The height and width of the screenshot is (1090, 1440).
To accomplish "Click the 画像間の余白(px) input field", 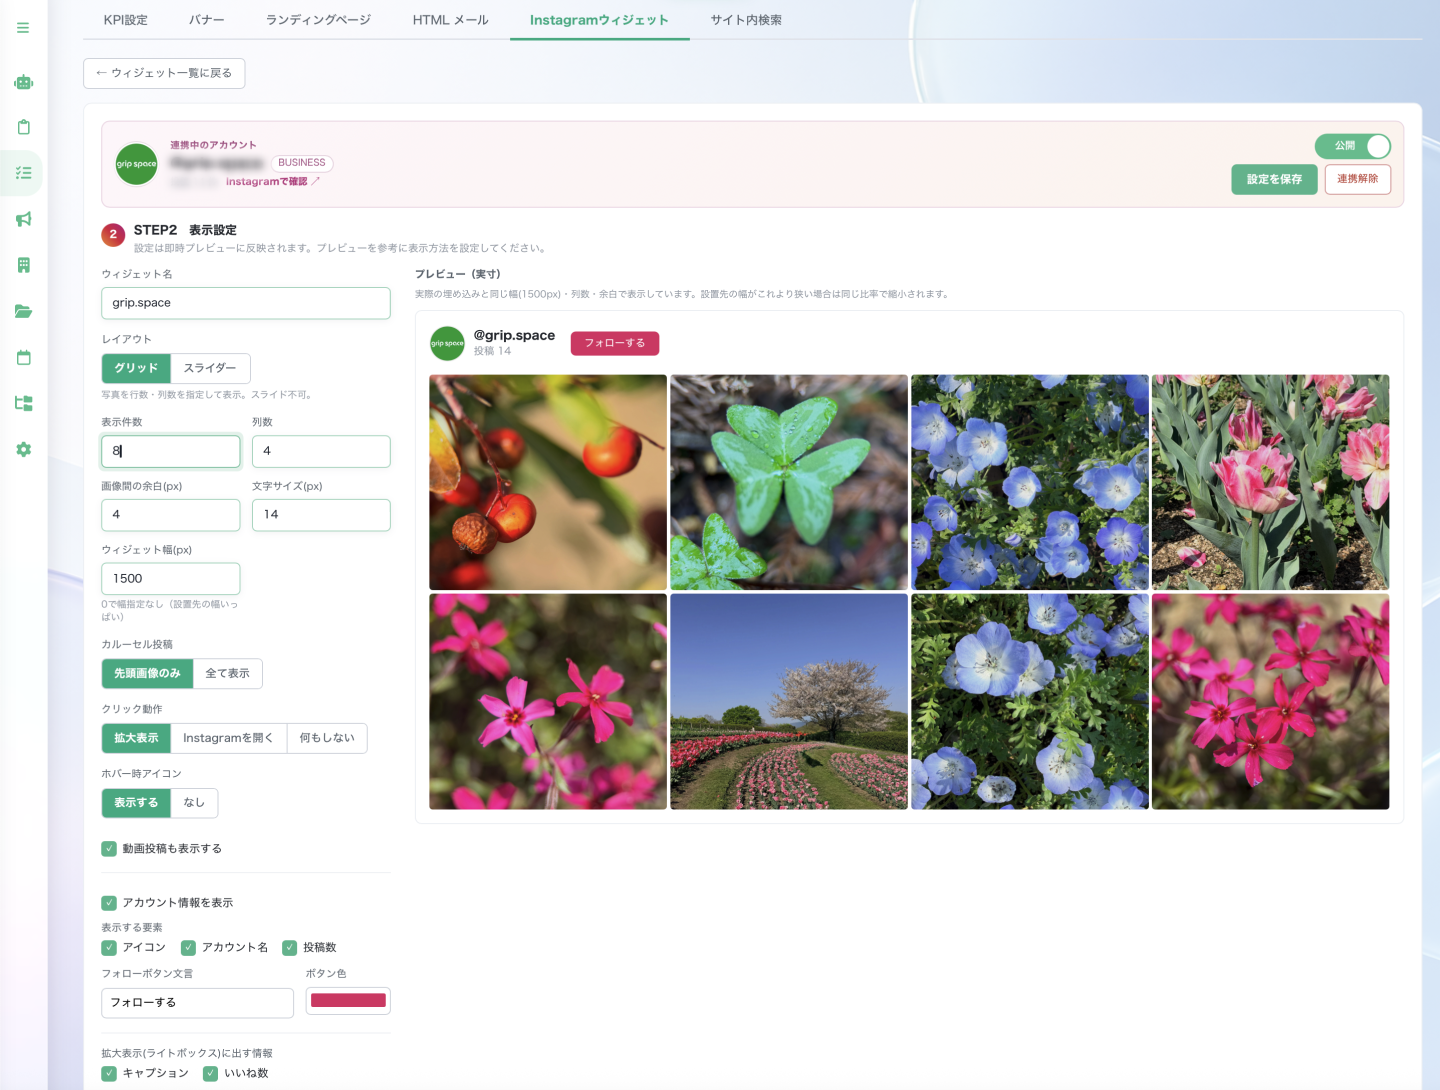I will [171, 515].
